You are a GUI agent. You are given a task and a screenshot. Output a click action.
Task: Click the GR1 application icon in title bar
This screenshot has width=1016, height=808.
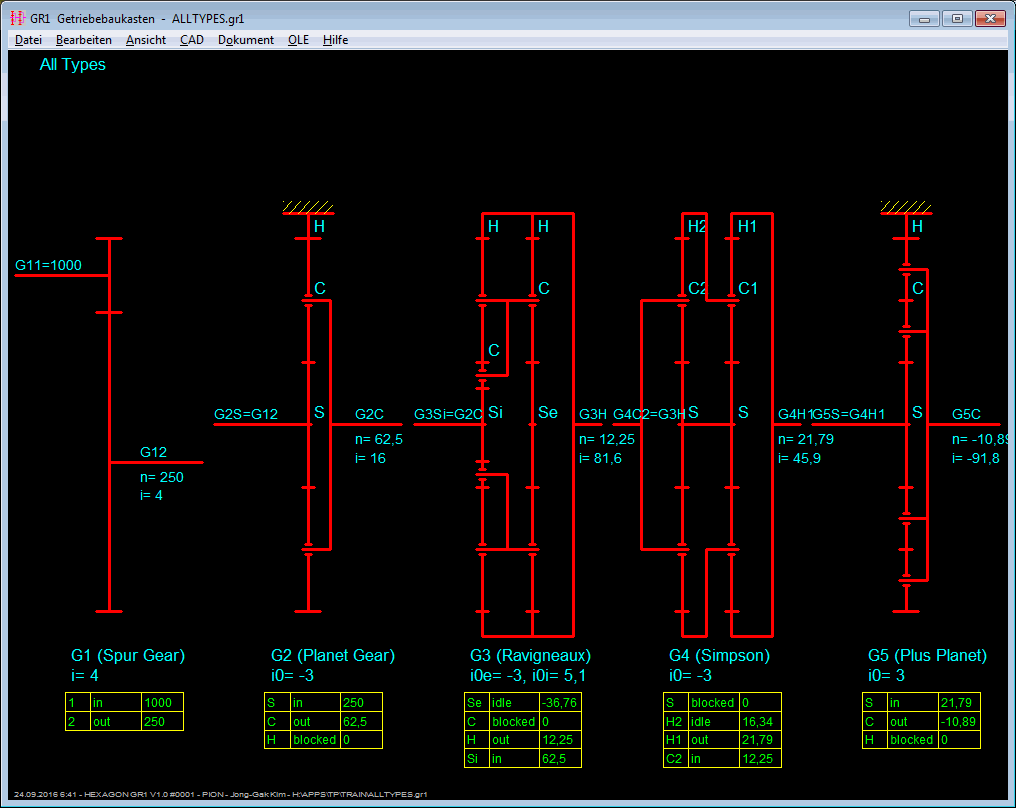(x=17, y=18)
